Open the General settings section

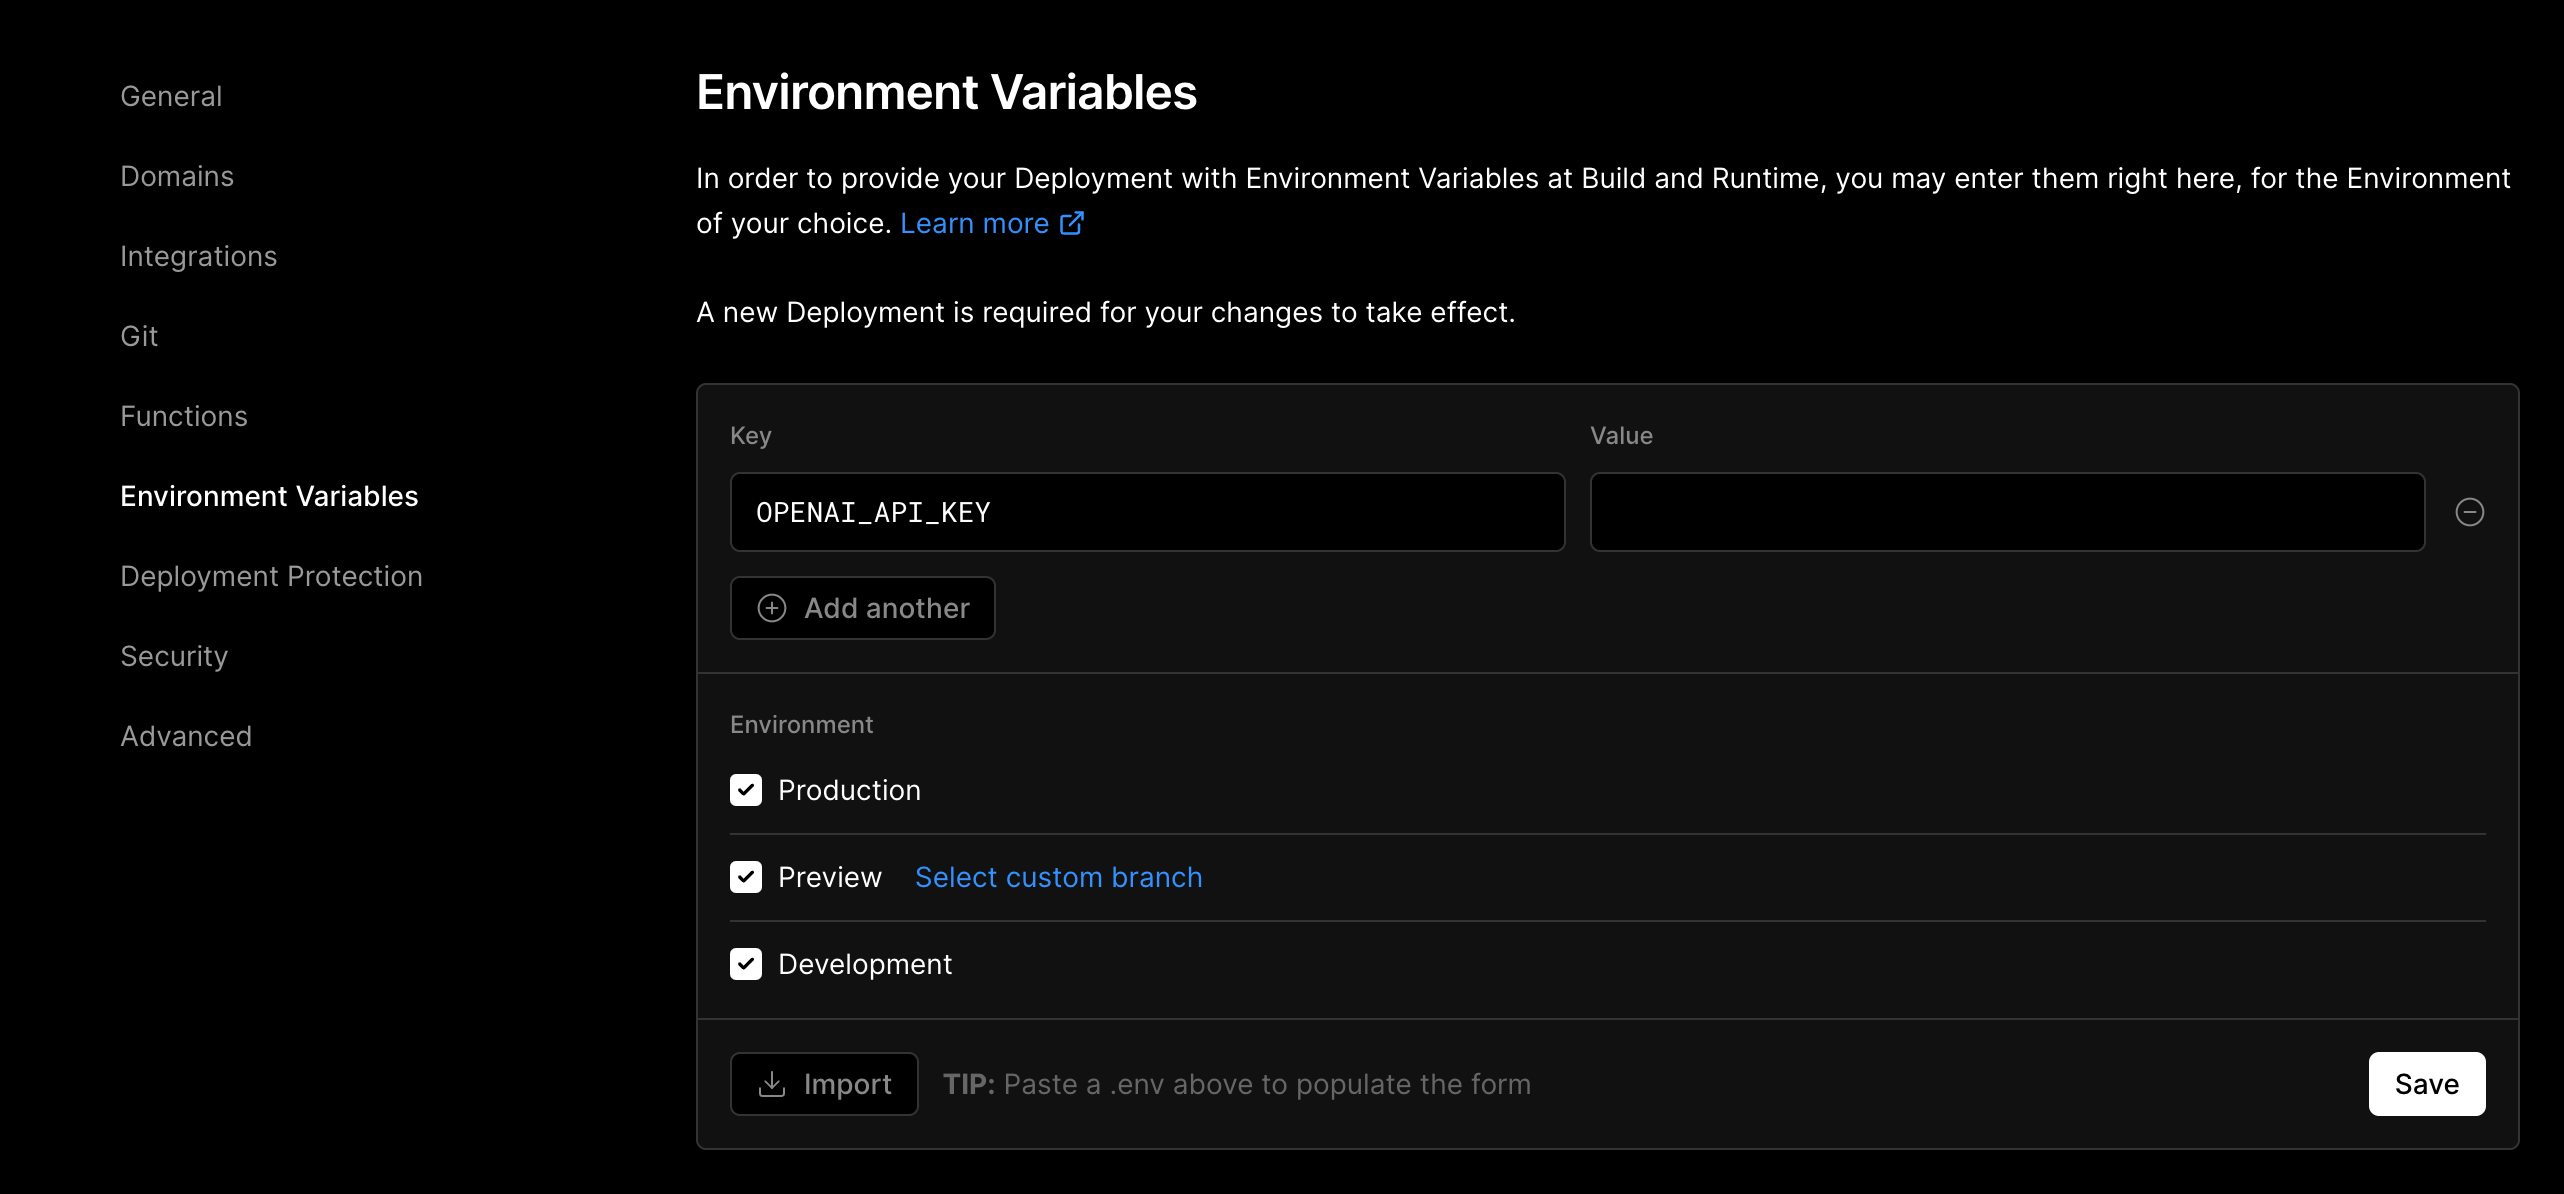(171, 96)
